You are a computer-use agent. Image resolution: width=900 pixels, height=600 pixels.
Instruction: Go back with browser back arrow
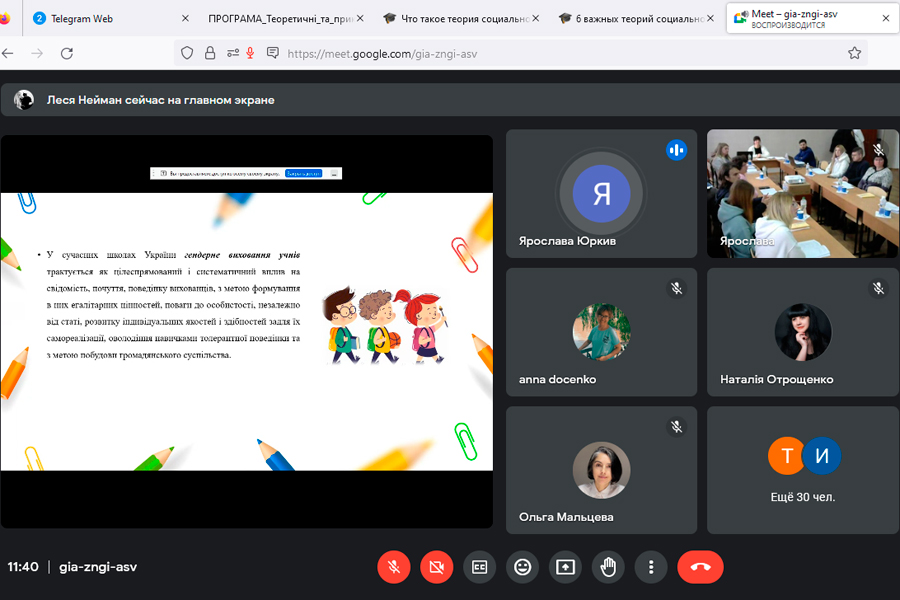[x=7, y=53]
